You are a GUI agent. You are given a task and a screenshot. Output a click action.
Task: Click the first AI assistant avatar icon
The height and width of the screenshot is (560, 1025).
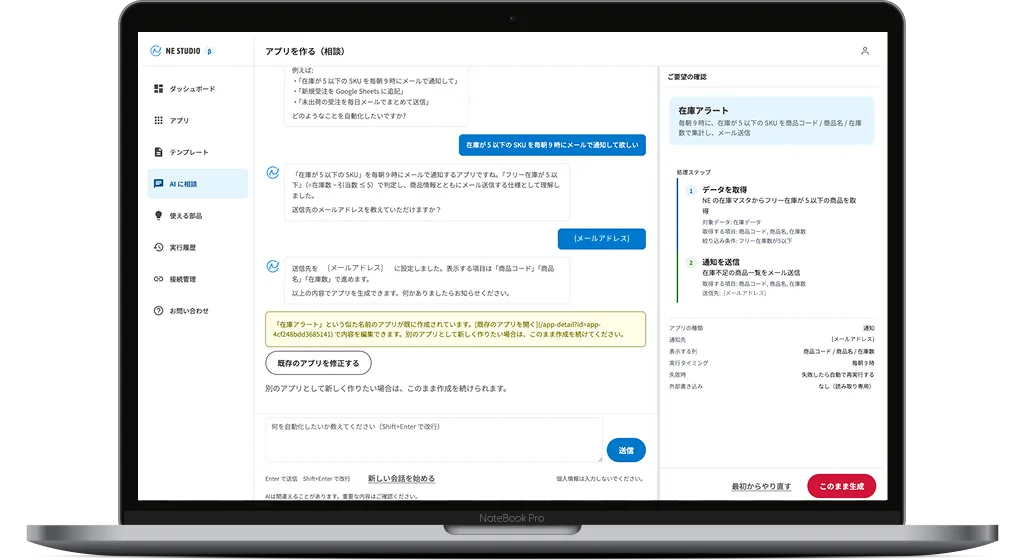[273, 173]
